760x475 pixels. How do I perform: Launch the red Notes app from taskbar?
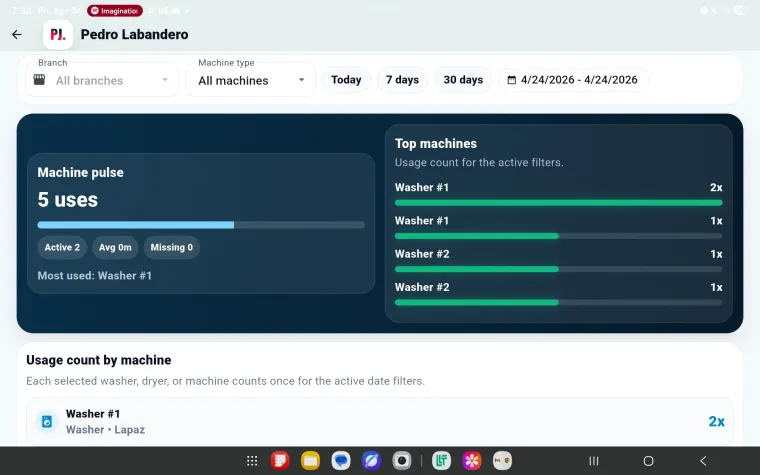tap(280, 460)
